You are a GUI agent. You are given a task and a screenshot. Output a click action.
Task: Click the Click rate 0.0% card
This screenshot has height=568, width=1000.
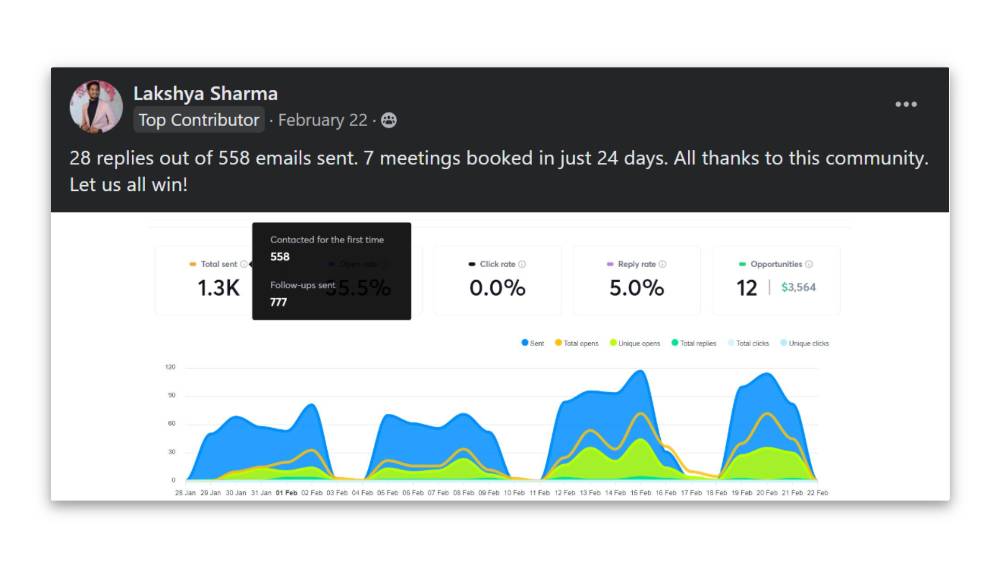(x=497, y=281)
